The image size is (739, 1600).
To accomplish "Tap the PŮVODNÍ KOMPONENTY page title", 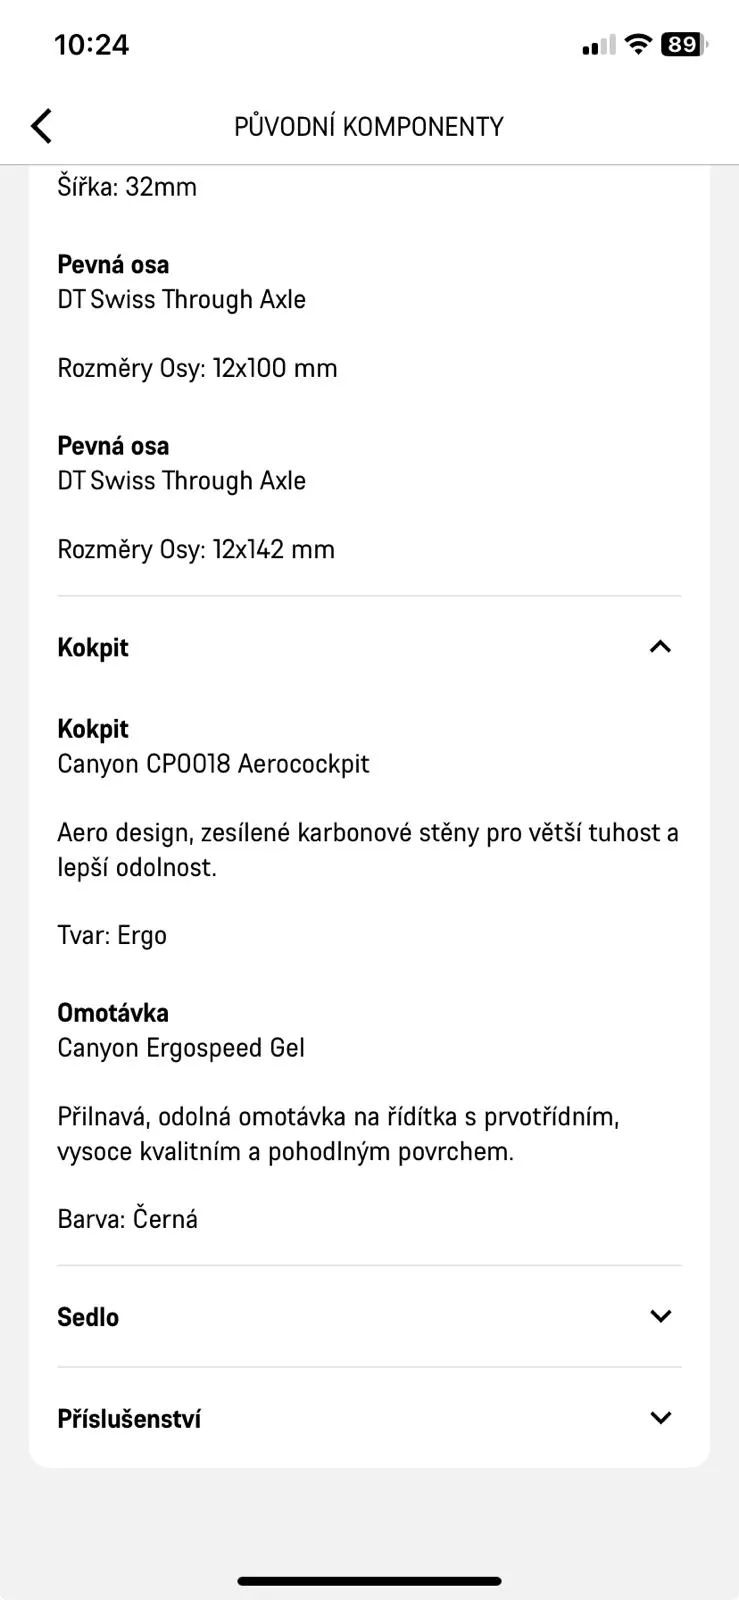I will [369, 127].
